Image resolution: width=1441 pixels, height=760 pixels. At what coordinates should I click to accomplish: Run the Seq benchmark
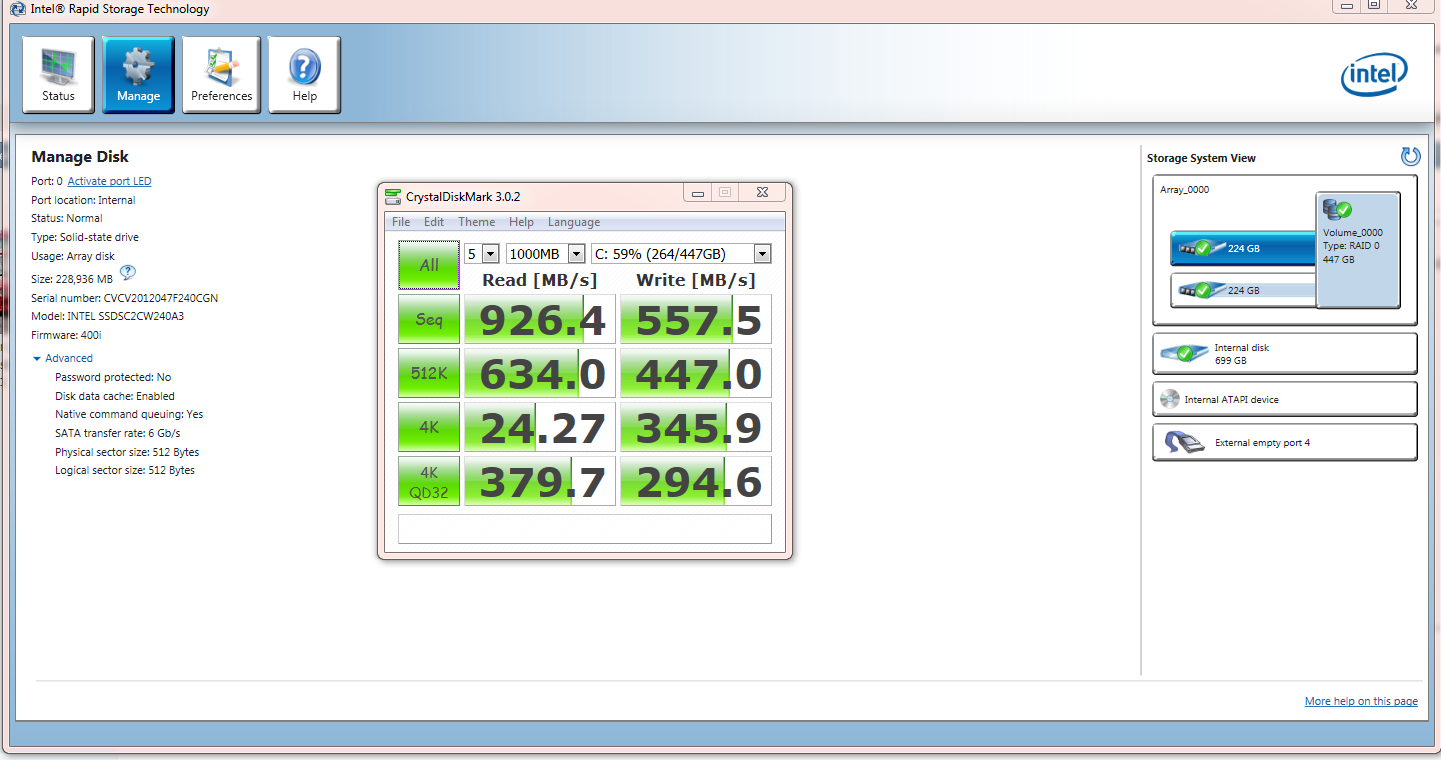tap(429, 319)
